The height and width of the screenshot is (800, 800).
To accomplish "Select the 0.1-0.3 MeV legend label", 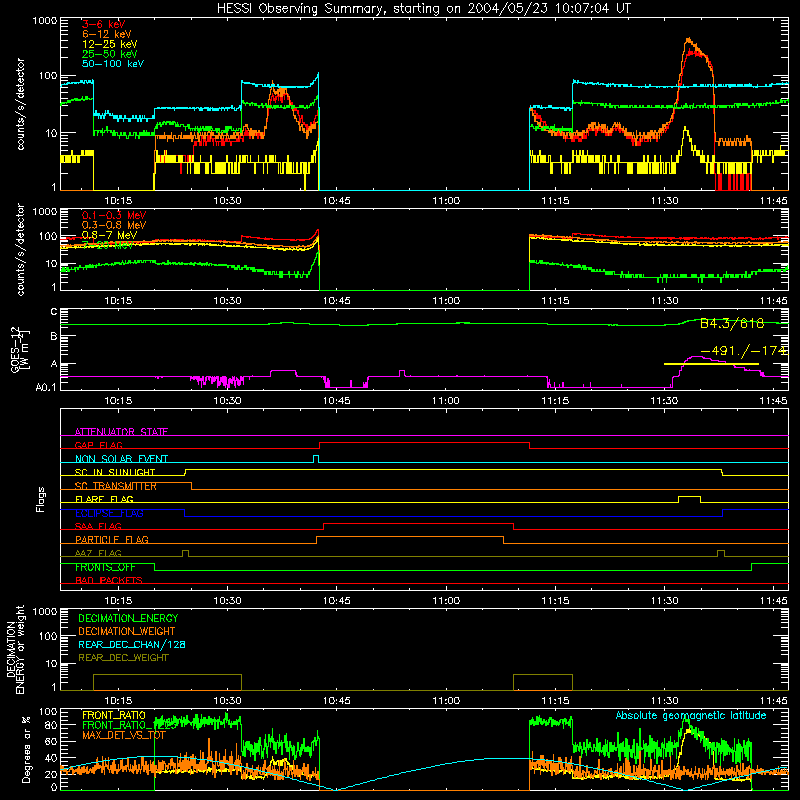I will [x=114, y=215].
